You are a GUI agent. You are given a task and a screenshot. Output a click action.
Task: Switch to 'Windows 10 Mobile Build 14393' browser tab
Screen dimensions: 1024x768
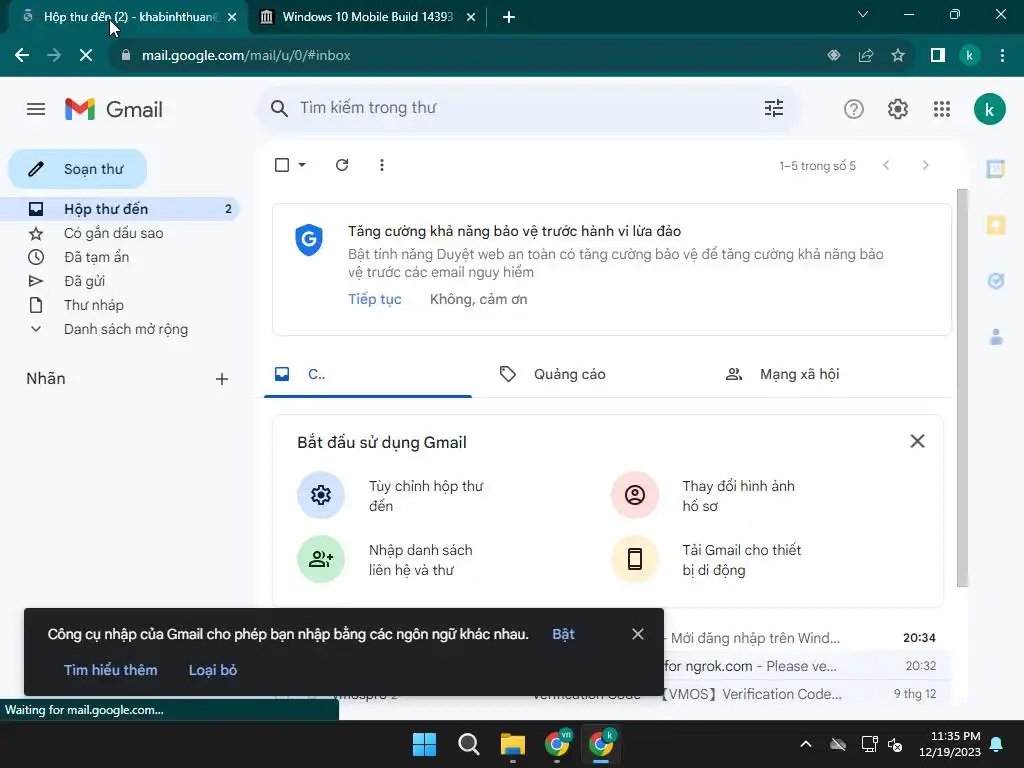point(367,17)
